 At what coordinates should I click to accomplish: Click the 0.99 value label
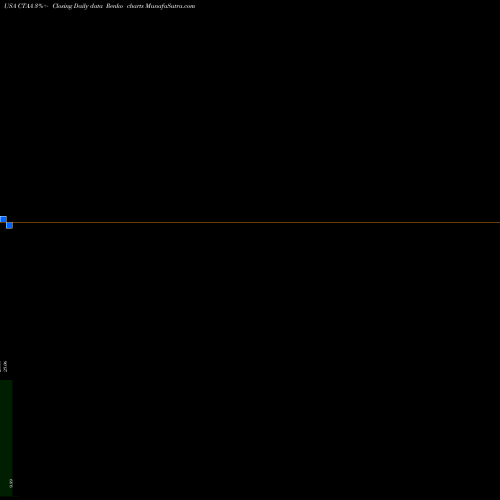coord(11,483)
